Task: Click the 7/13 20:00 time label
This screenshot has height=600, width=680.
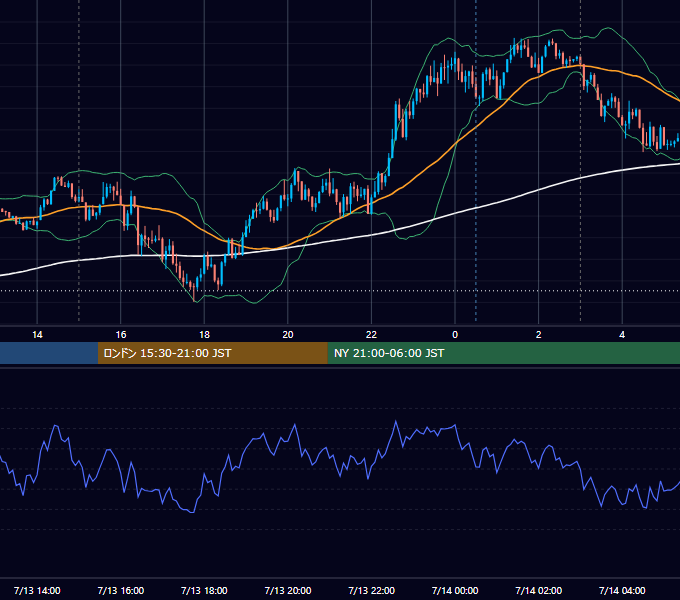Action: pyautogui.click(x=288, y=590)
